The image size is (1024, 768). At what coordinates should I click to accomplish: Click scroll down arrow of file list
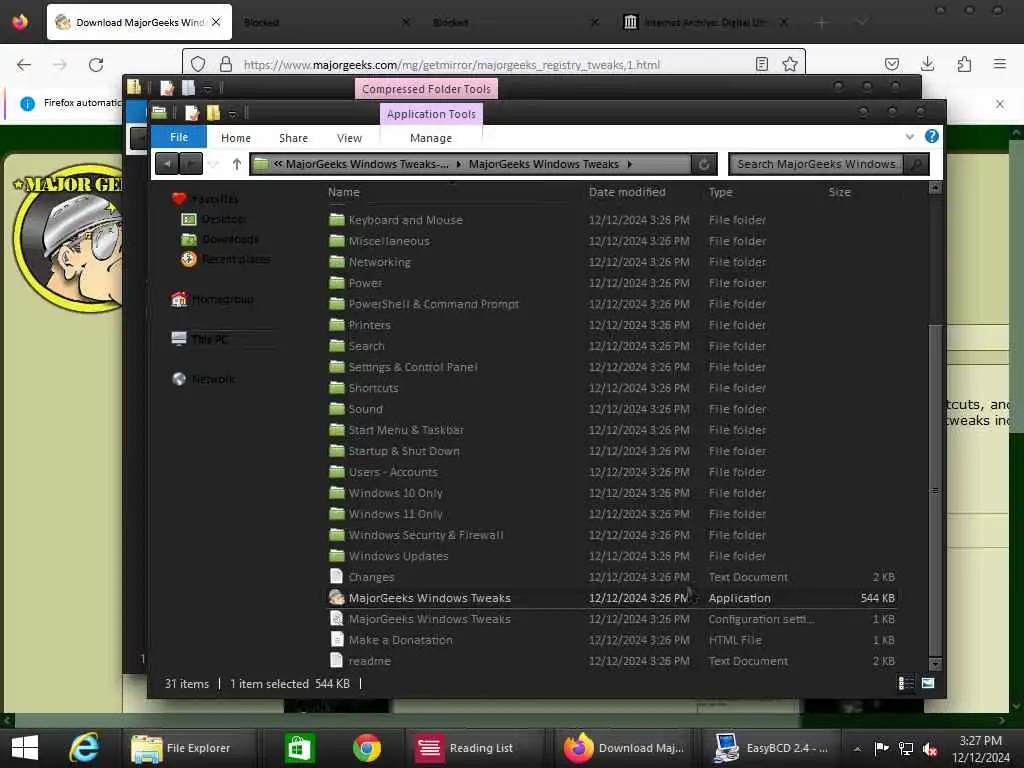pyautogui.click(x=935, y=664)
